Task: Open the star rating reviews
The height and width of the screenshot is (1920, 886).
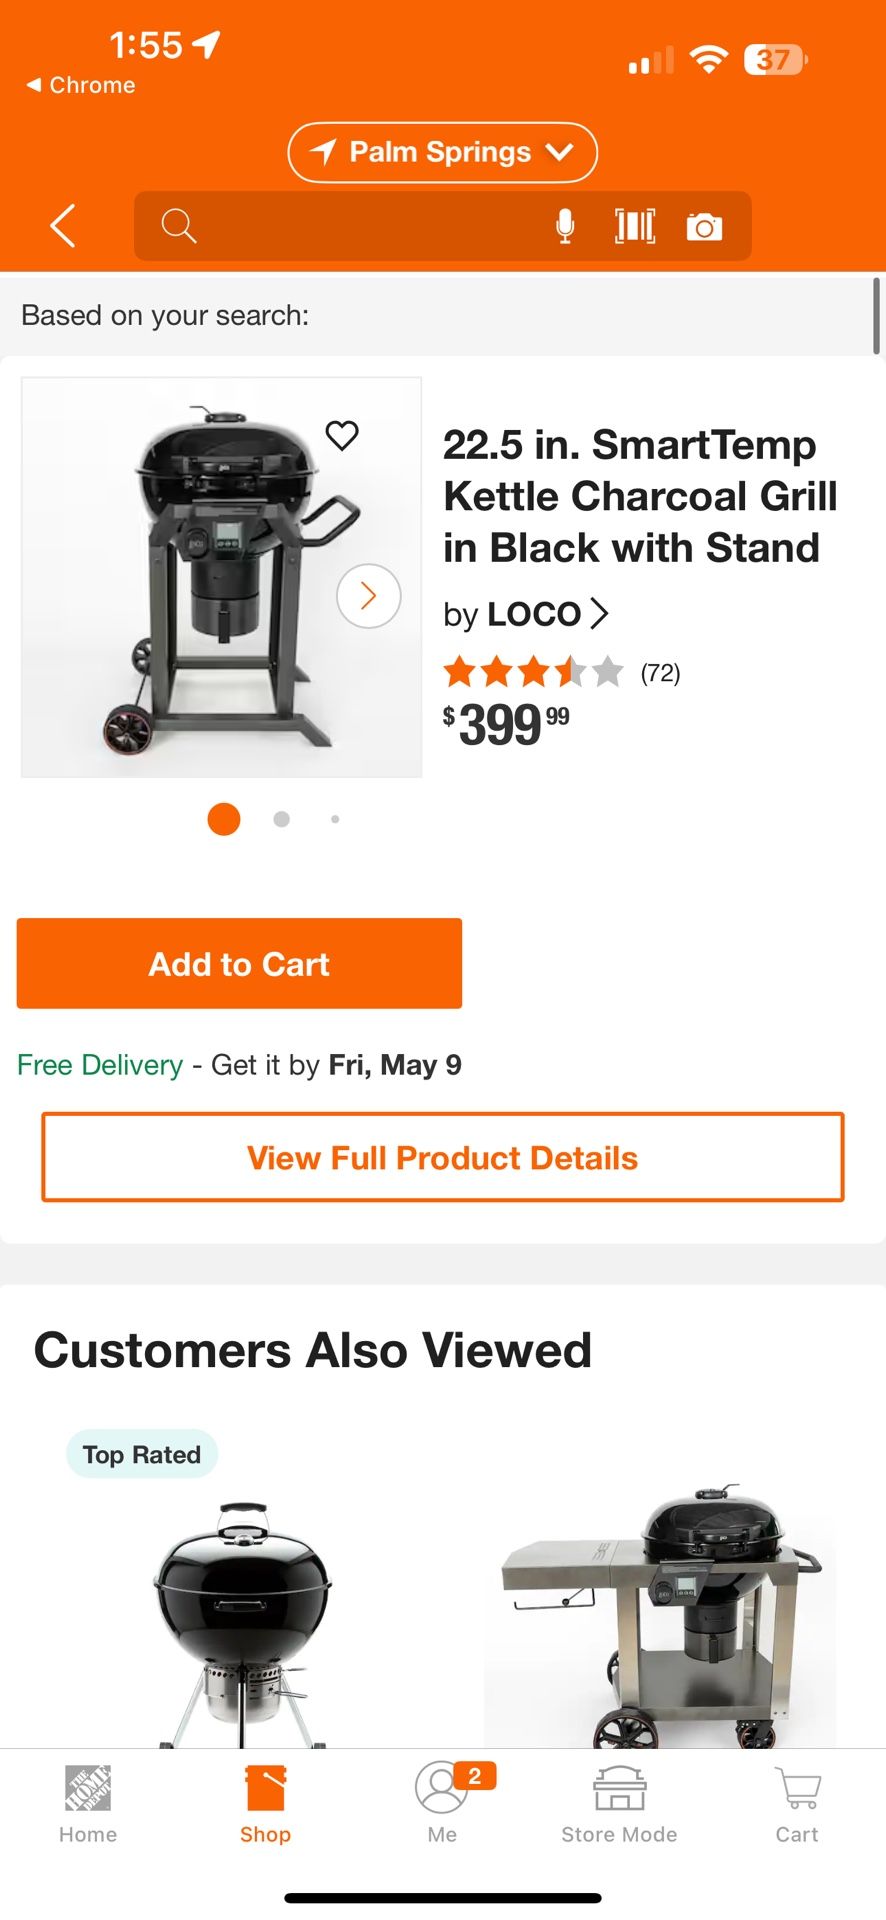Action: click(560, 672)
